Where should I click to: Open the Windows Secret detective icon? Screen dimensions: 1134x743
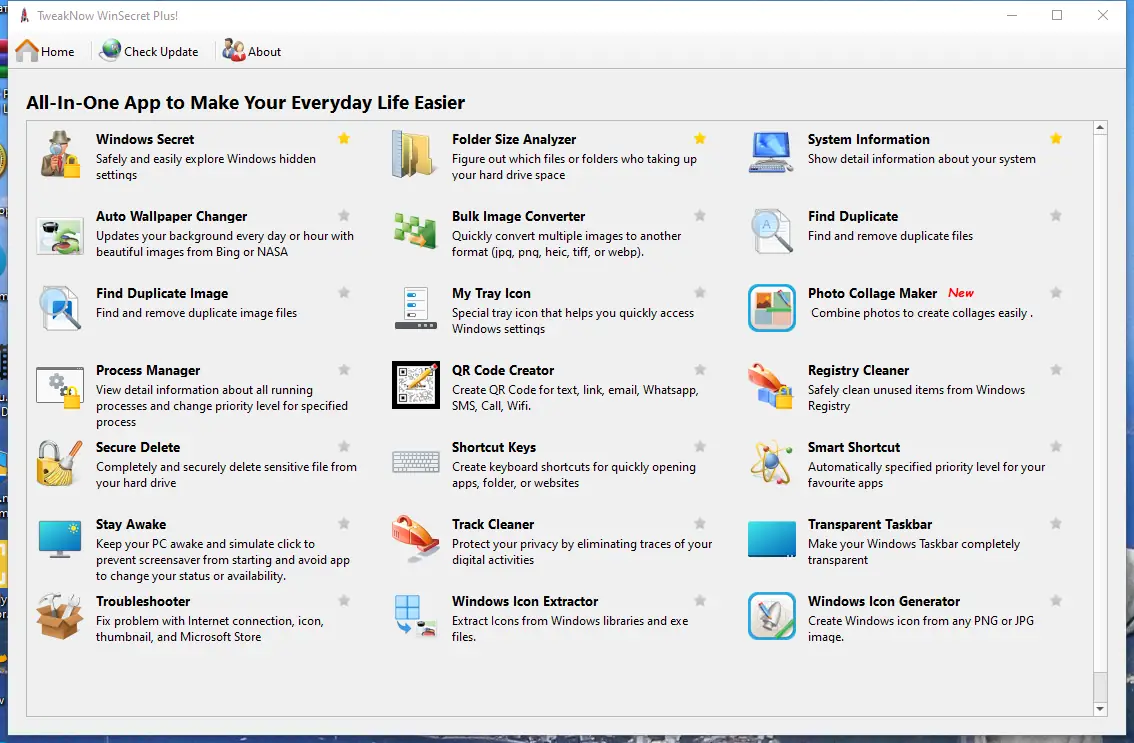coord(60,154)
